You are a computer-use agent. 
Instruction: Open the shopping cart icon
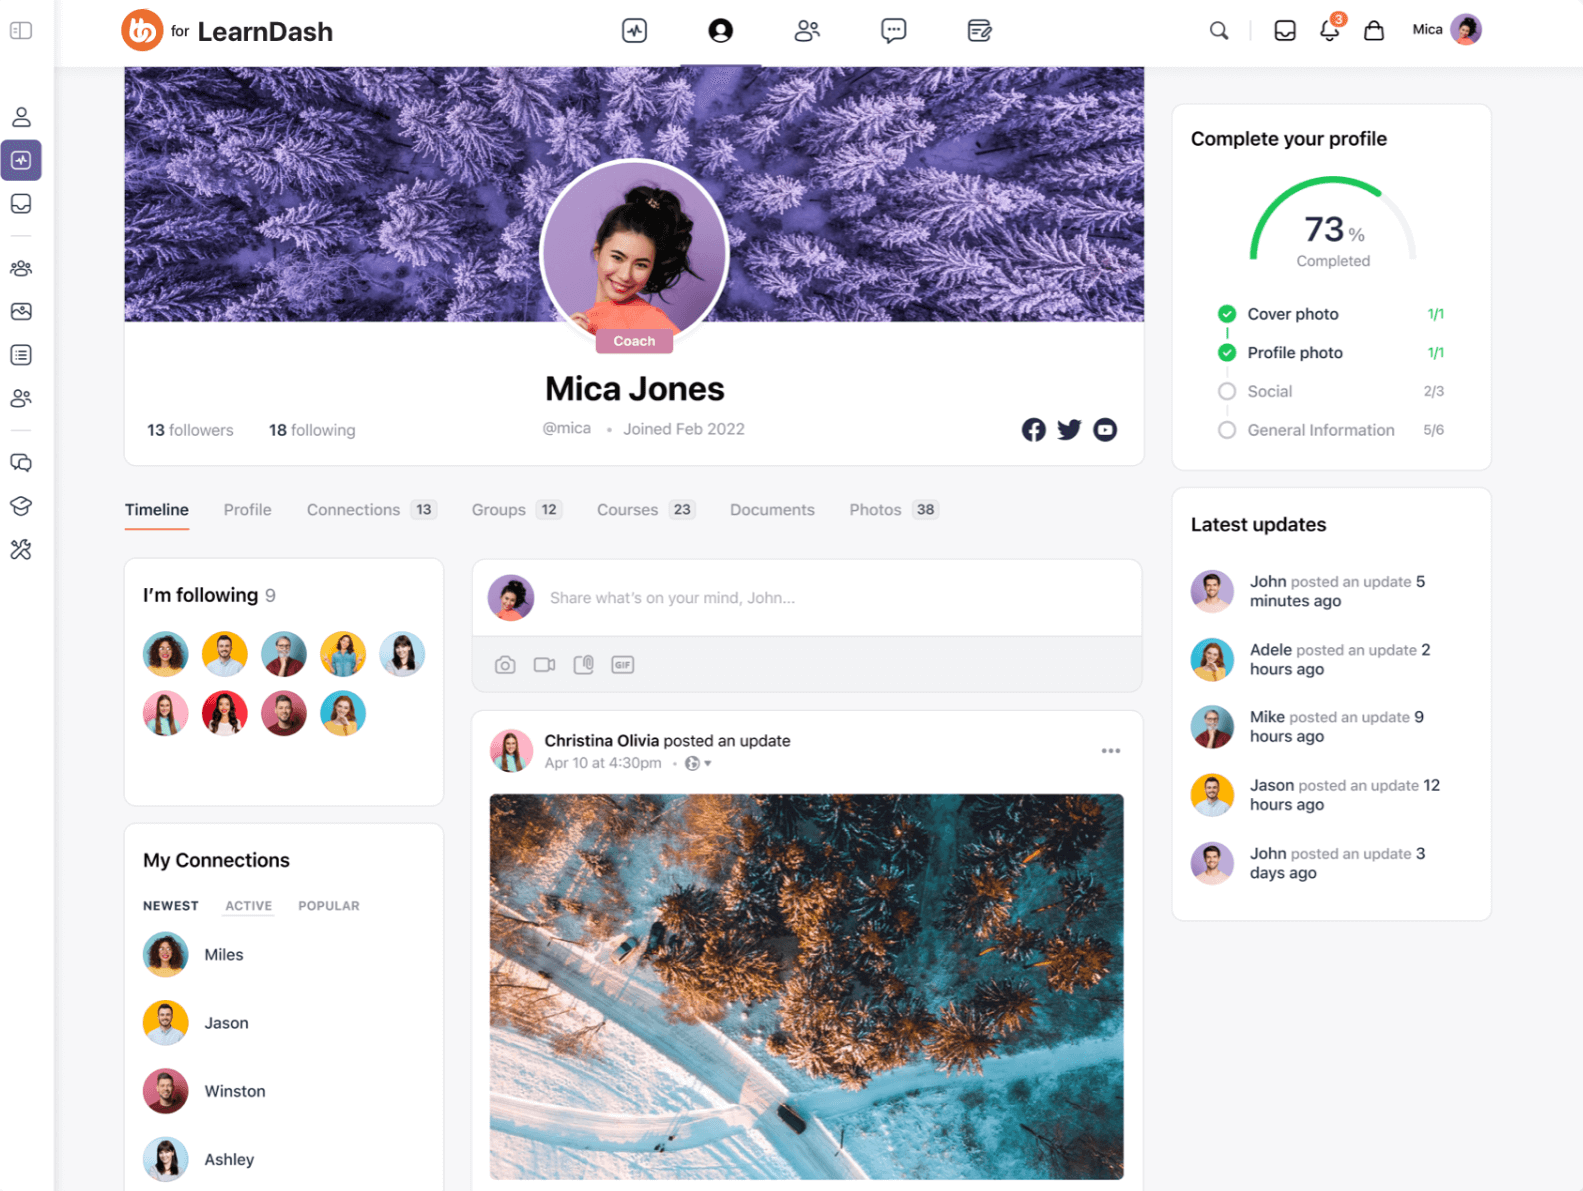[x=1374, y=31]
